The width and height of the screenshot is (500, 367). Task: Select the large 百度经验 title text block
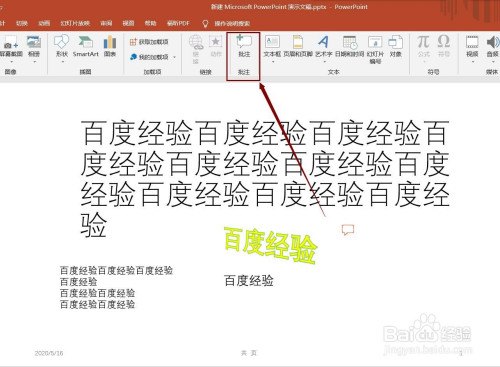pos(265,179)
